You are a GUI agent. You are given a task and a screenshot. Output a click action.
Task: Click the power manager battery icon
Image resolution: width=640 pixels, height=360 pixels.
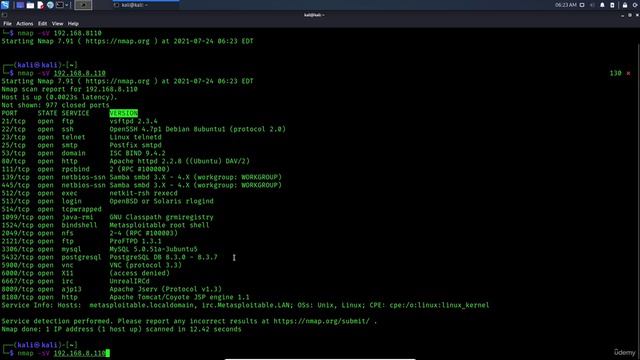point(612,5)
